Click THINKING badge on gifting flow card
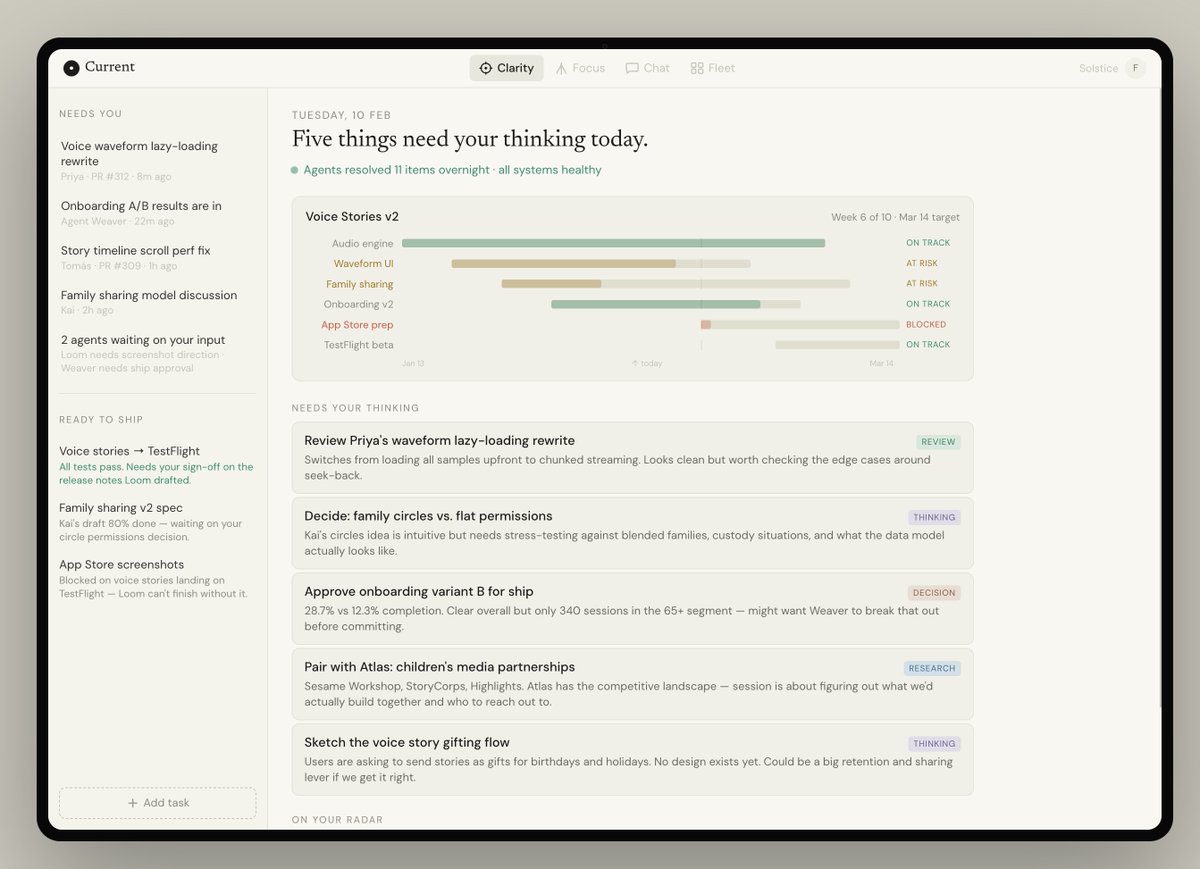The height and width of the screenshot is (869, 1200). 934,744
